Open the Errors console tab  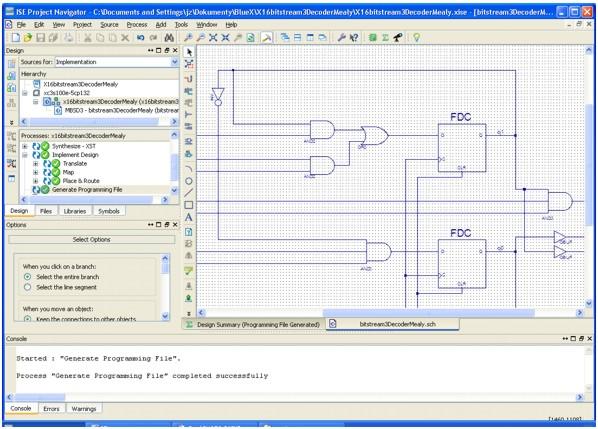point(51,409)
